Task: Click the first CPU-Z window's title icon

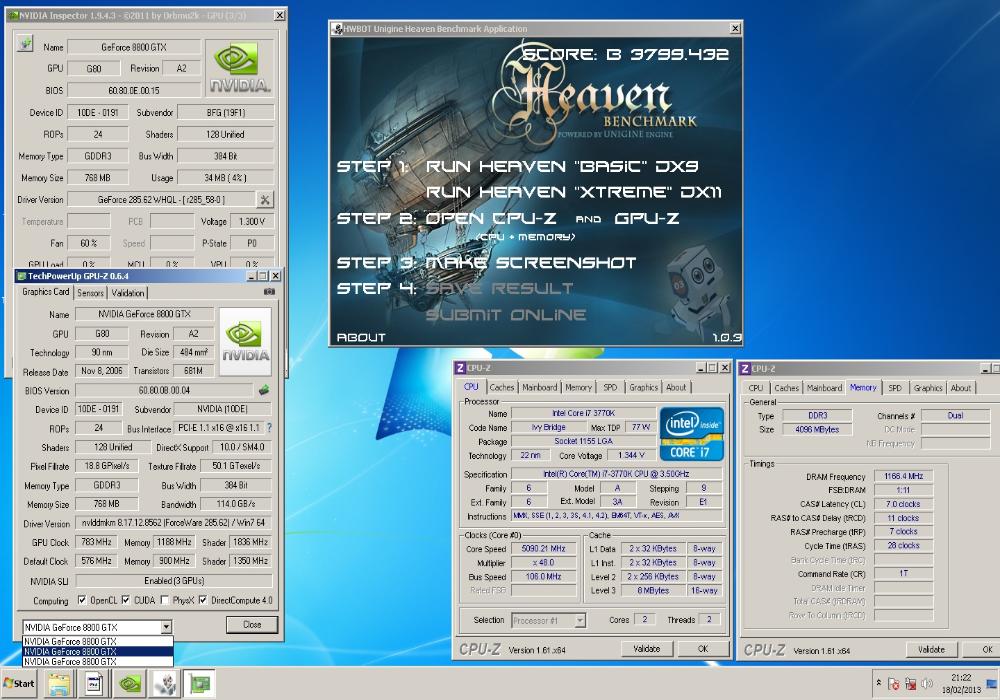Action: 460,368
